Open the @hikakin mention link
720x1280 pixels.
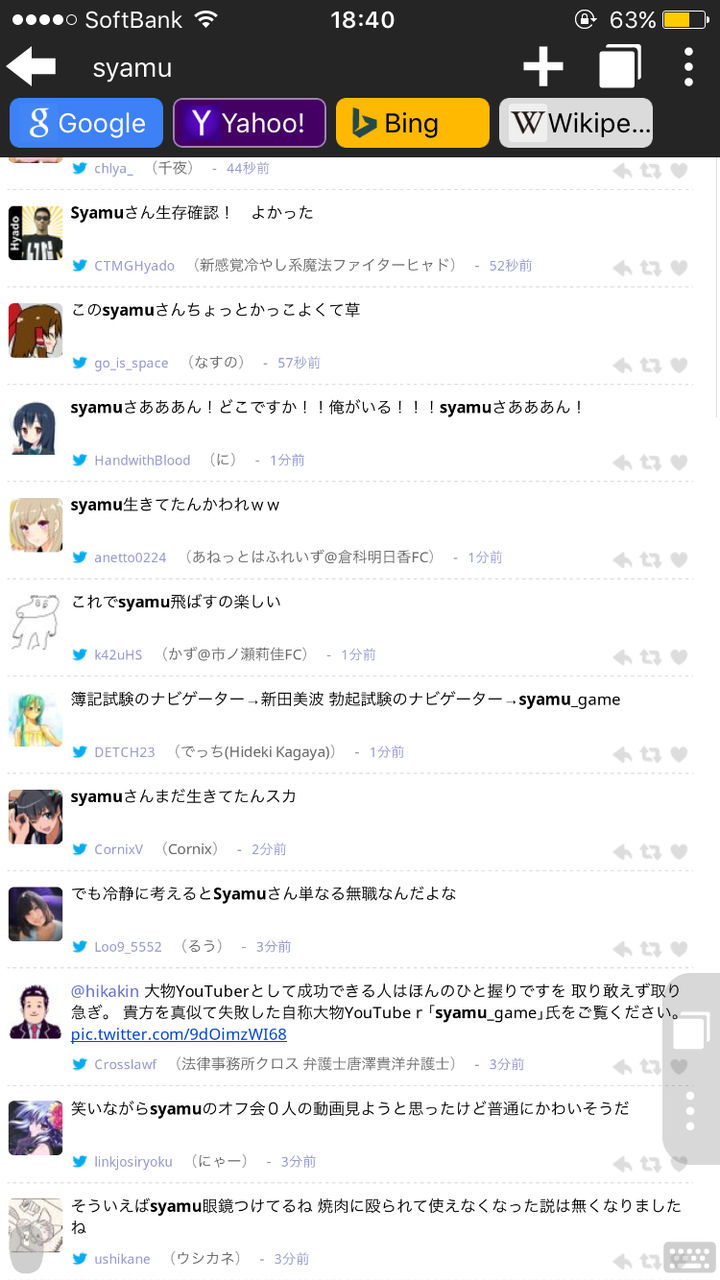tap(105, 991)
